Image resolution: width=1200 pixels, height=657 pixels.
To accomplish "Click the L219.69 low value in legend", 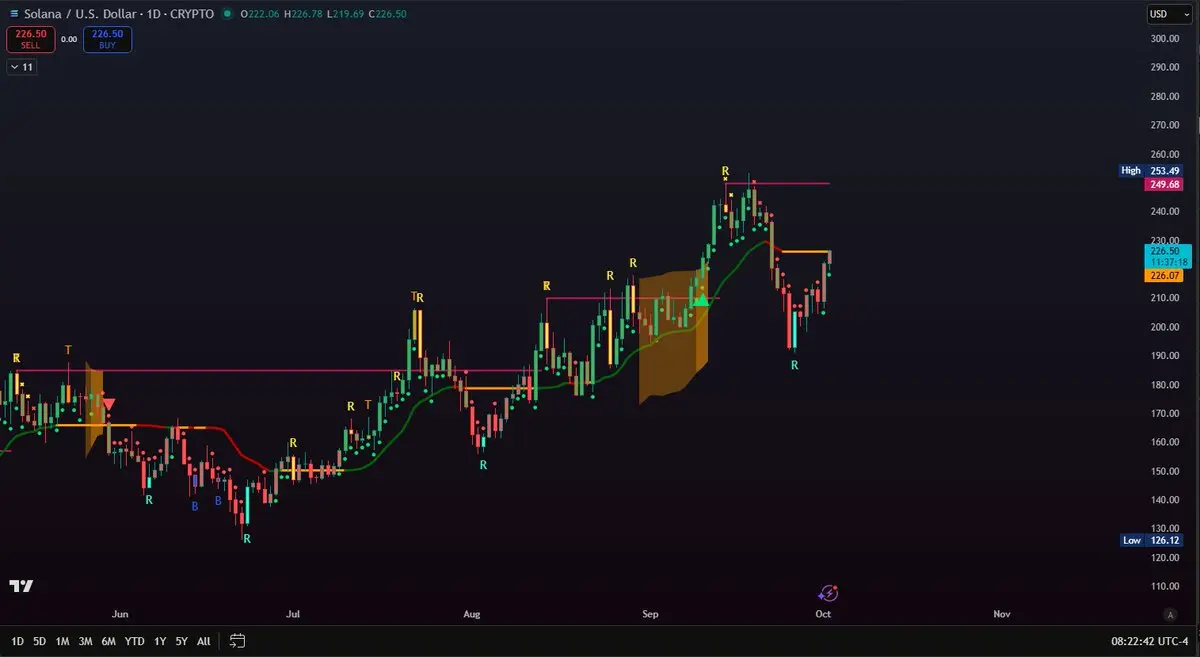I will [x=345, y=14].
